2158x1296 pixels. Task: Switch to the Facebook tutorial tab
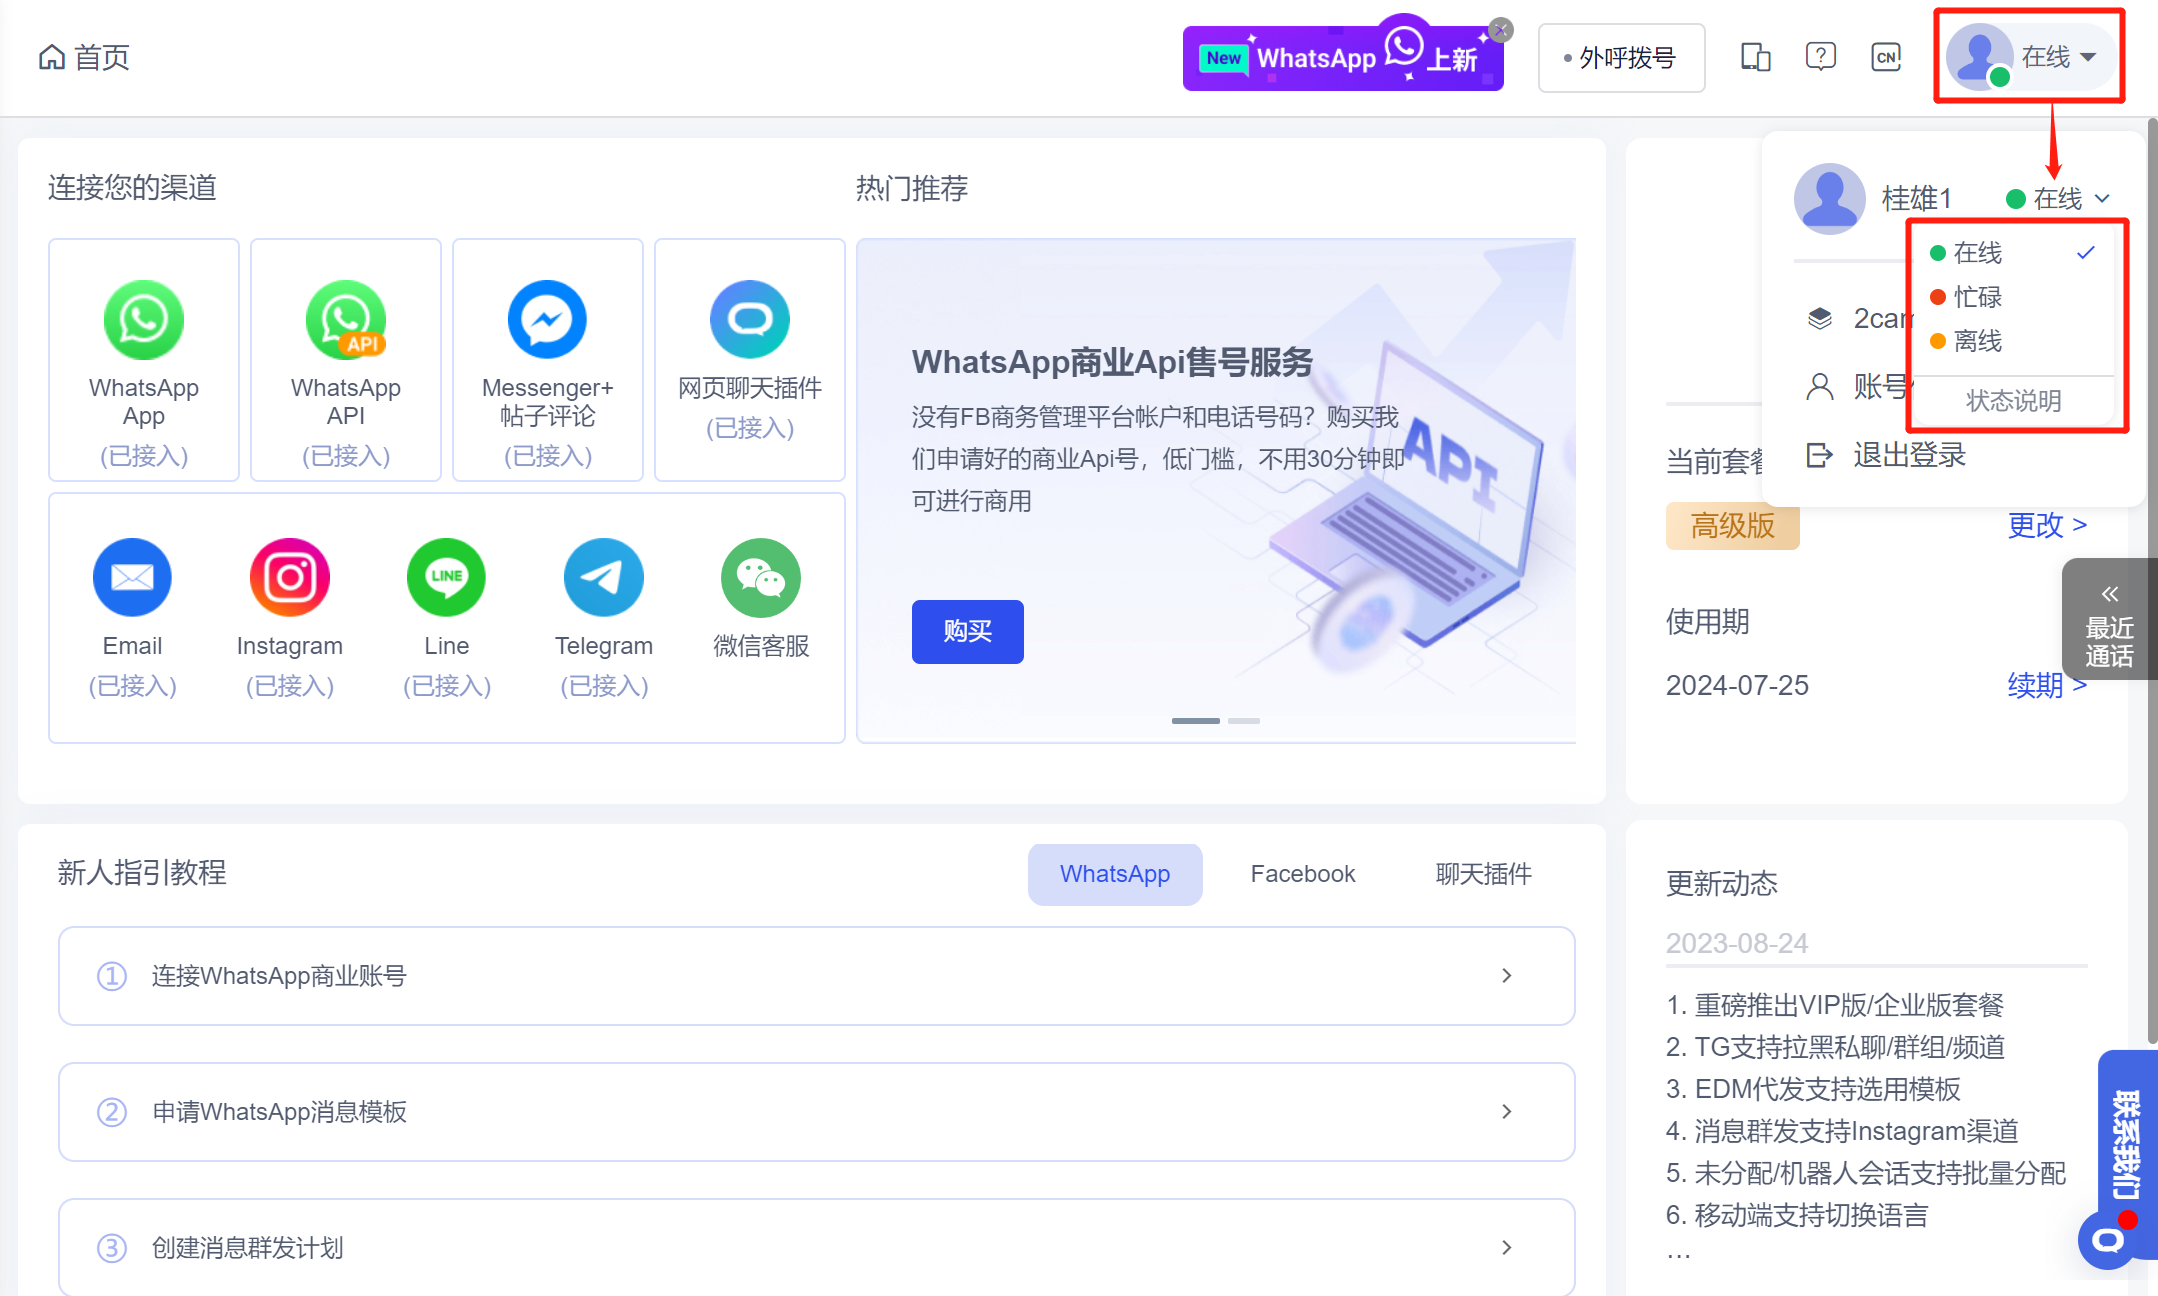click(1302, 874)
